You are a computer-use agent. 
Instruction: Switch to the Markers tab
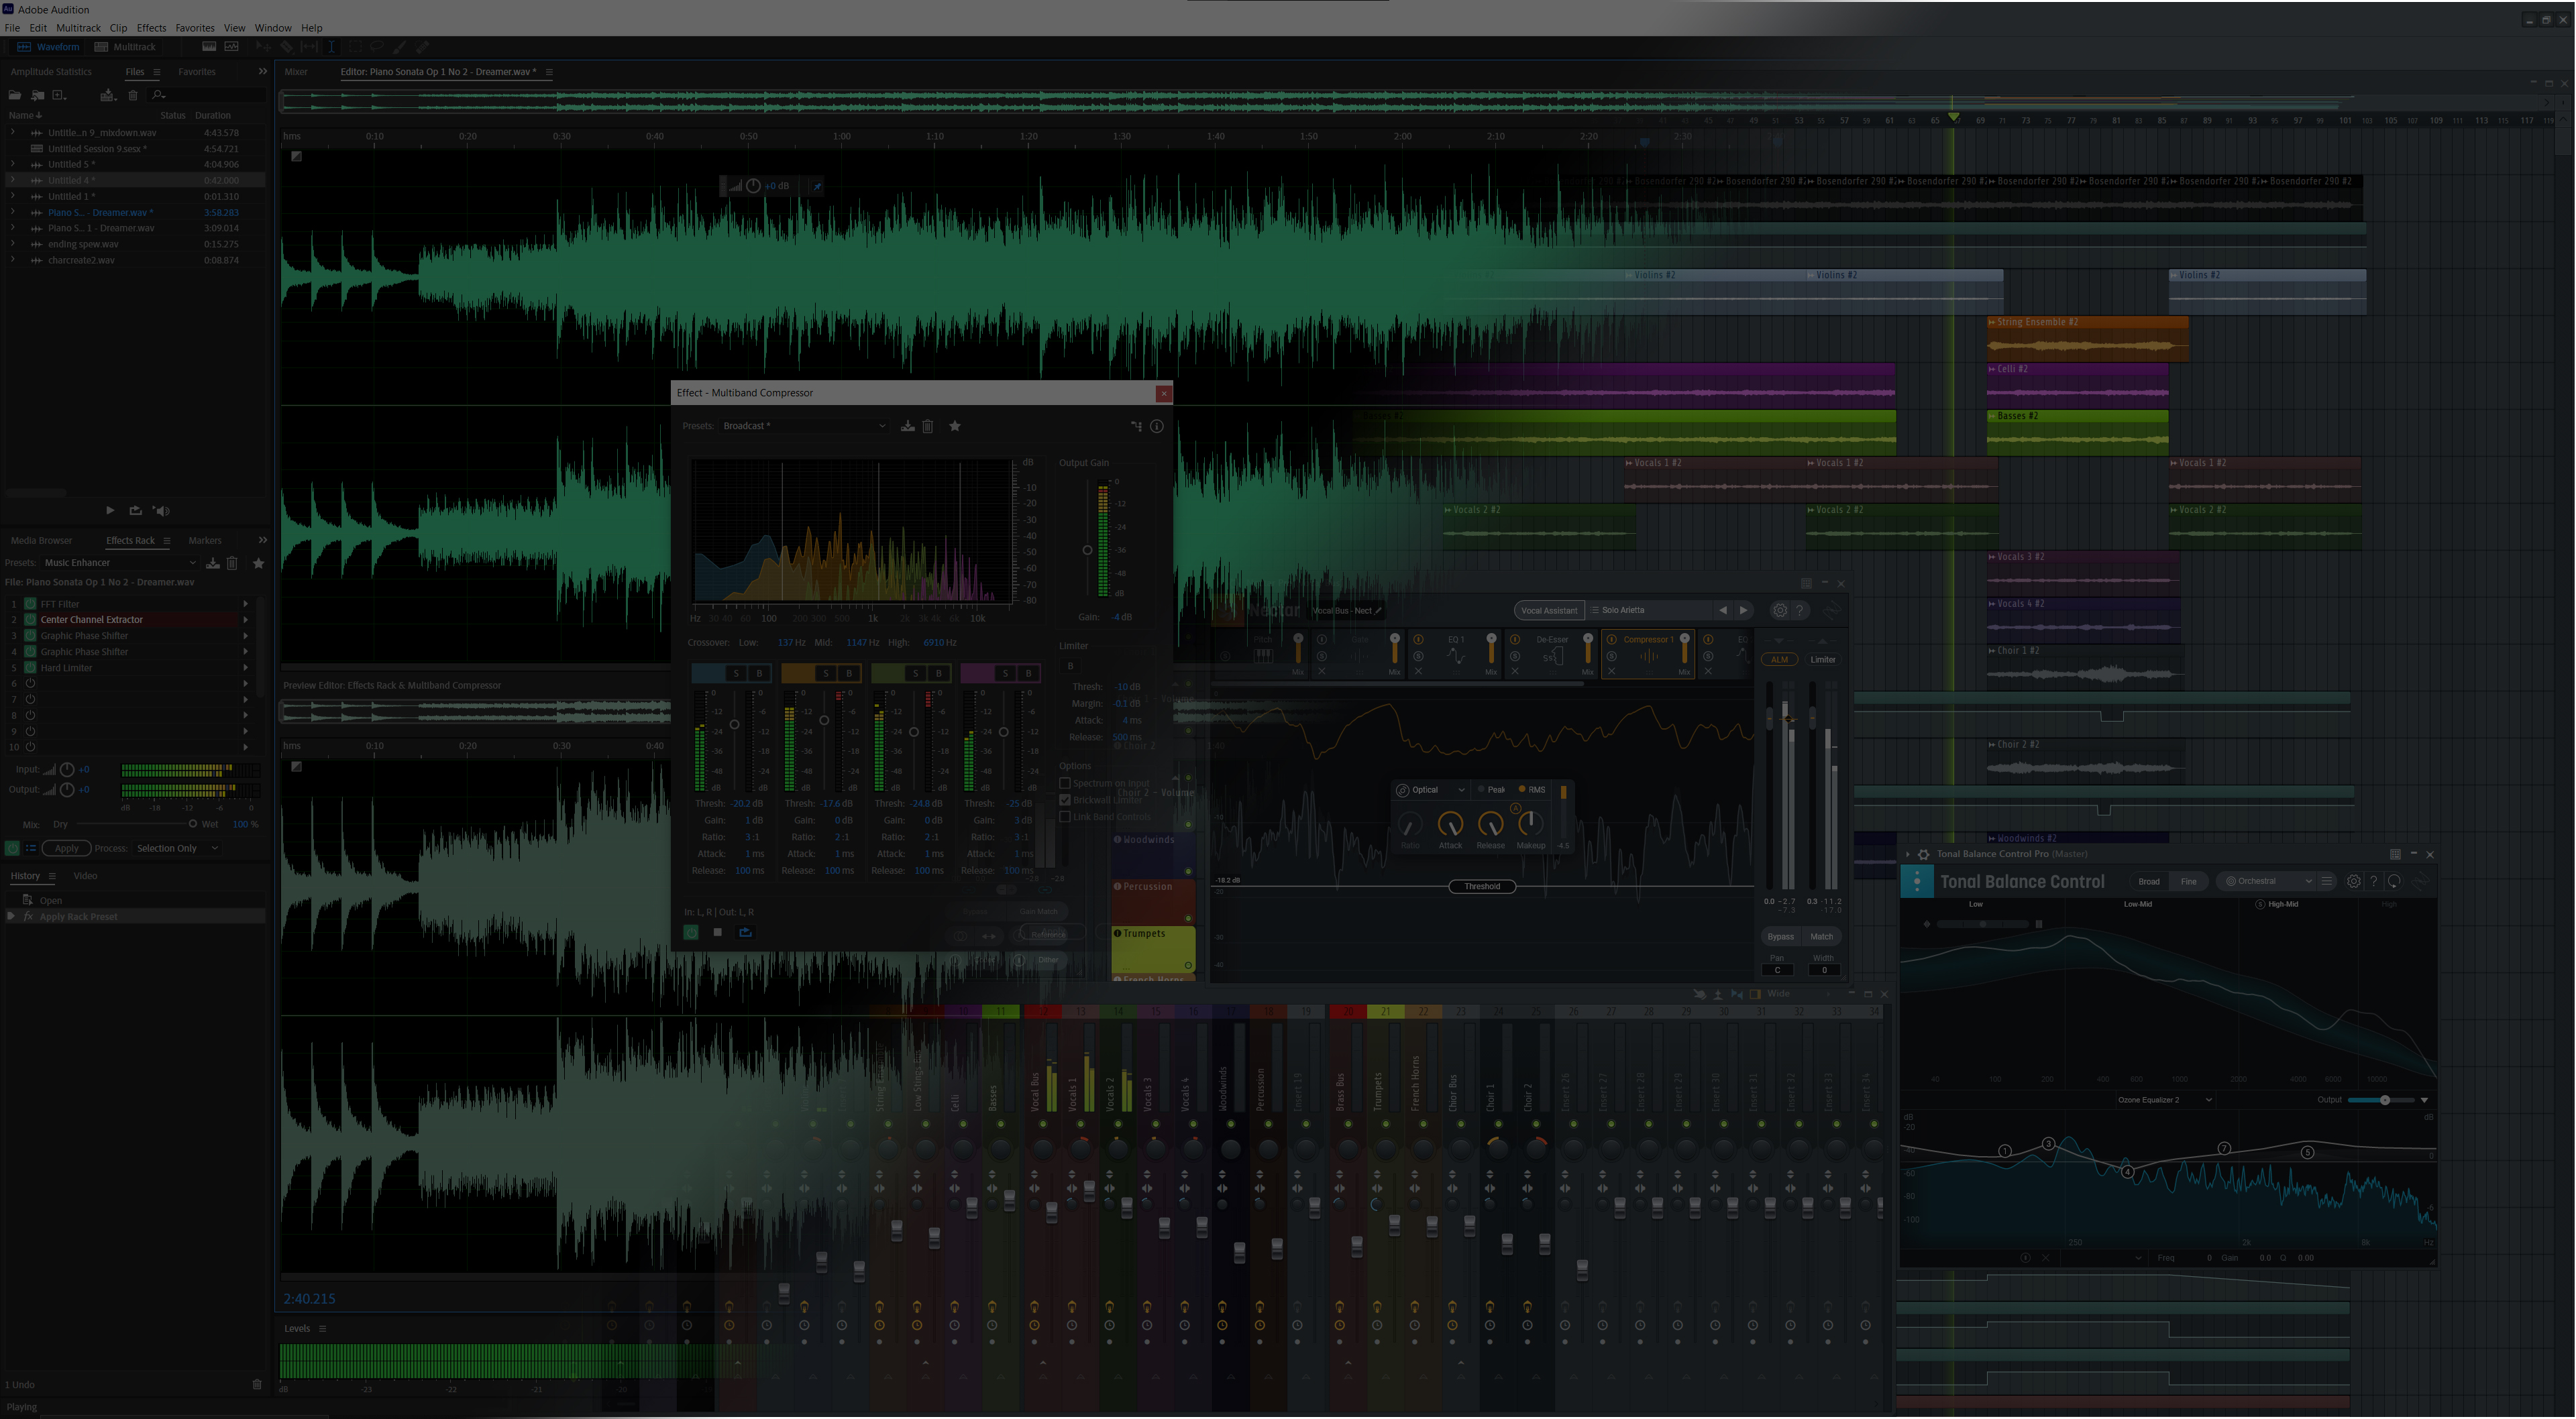(205, 540)
